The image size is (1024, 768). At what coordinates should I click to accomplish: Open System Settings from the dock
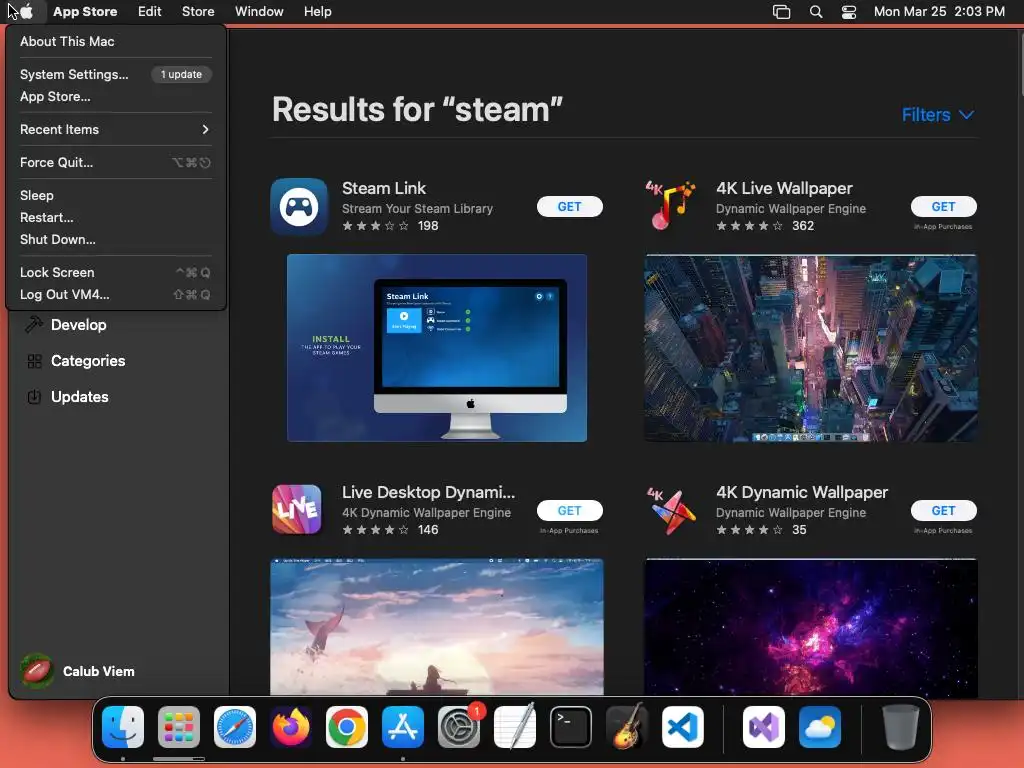click(x=459, y=727)
